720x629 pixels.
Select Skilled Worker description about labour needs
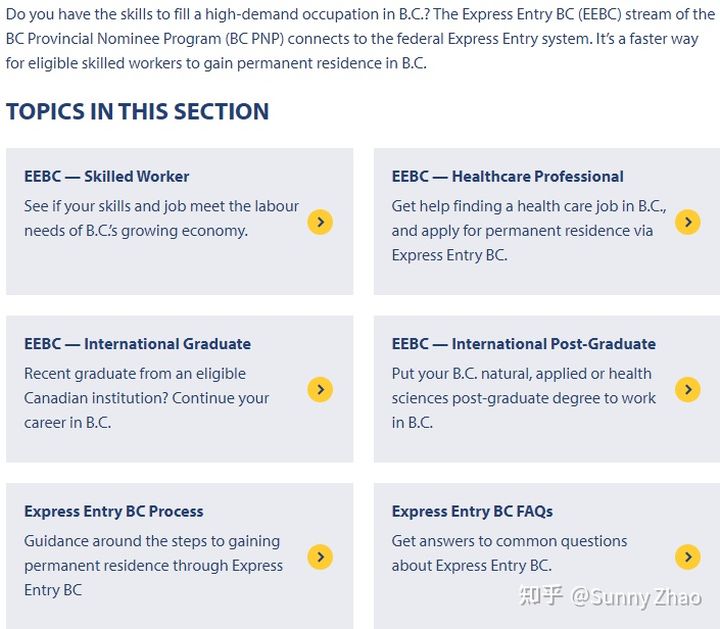(x=161, y=218)
